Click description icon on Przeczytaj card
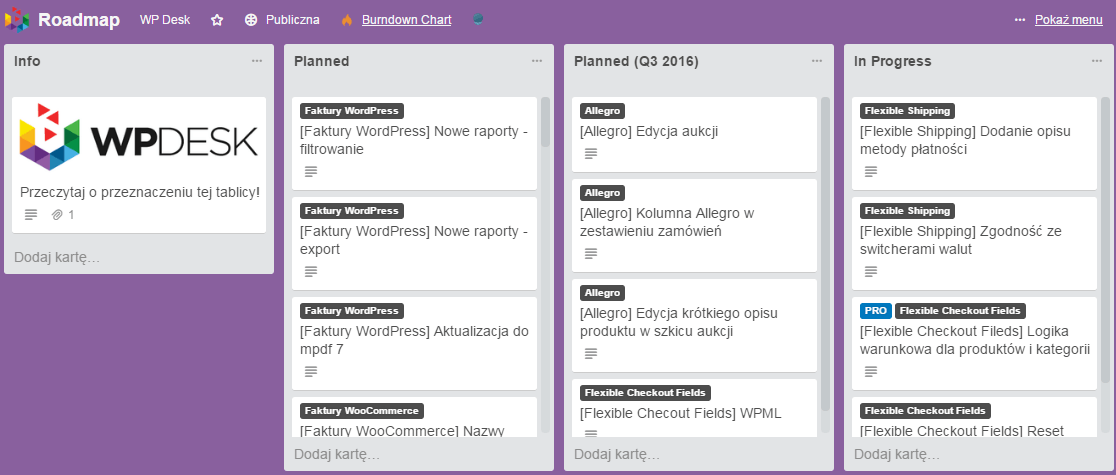Viewport: 1116px width, 475px height. 31,214
